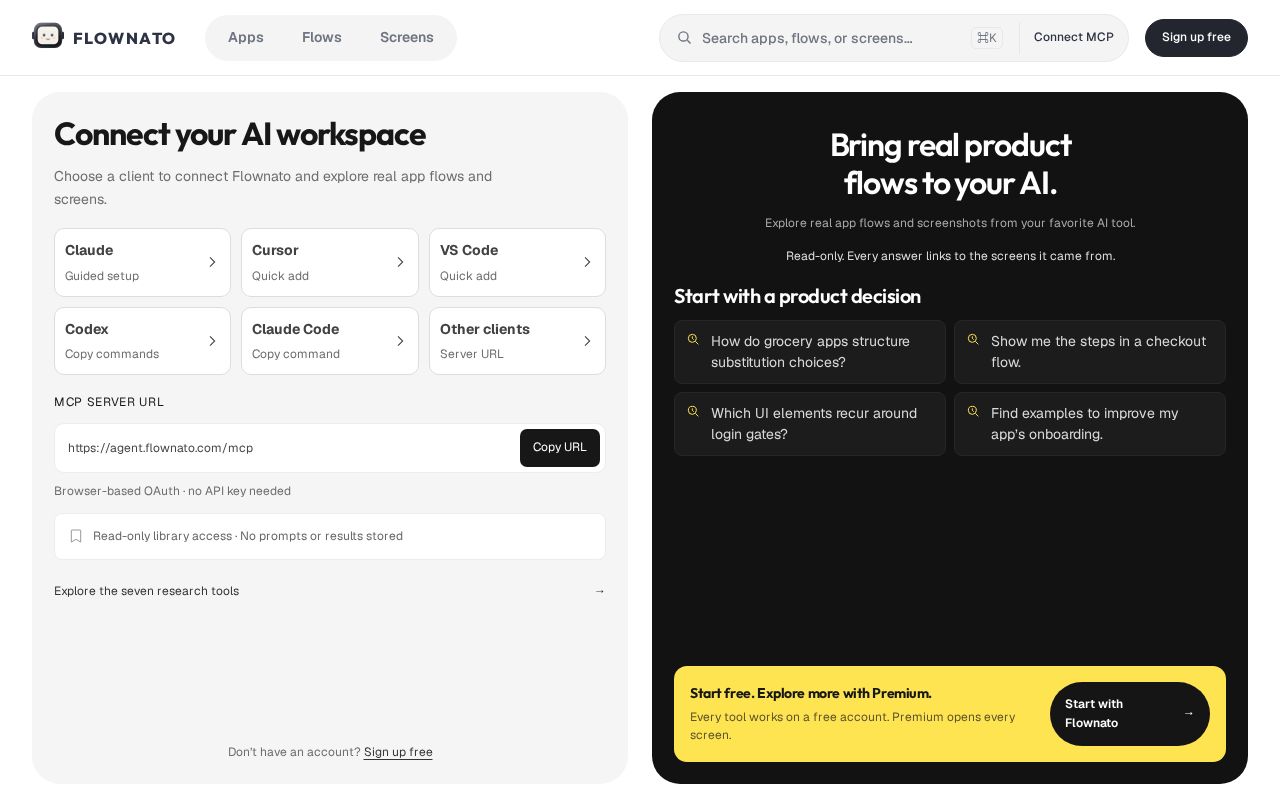The width and height of the screenshot is (1280, 800).
Task: Click the bookmark icon beside Read-only library access
Action: [76, 536]
